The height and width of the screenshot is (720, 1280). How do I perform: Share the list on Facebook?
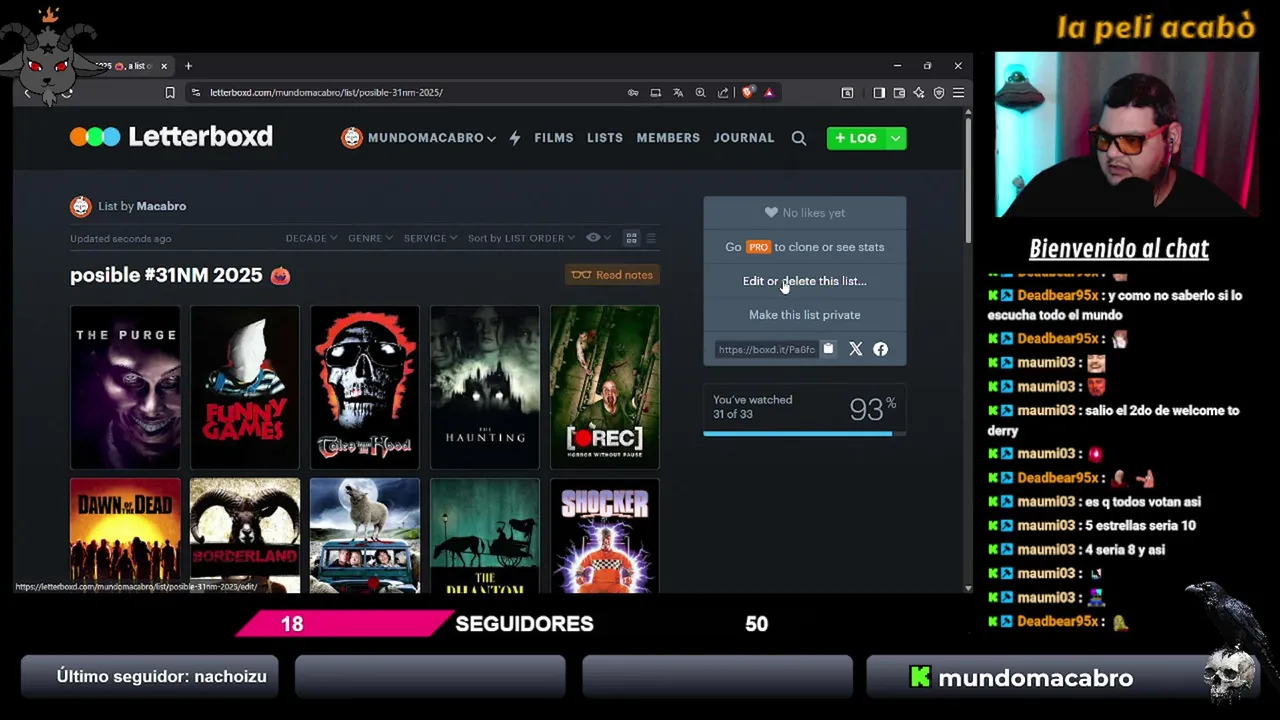click(880, 349)
